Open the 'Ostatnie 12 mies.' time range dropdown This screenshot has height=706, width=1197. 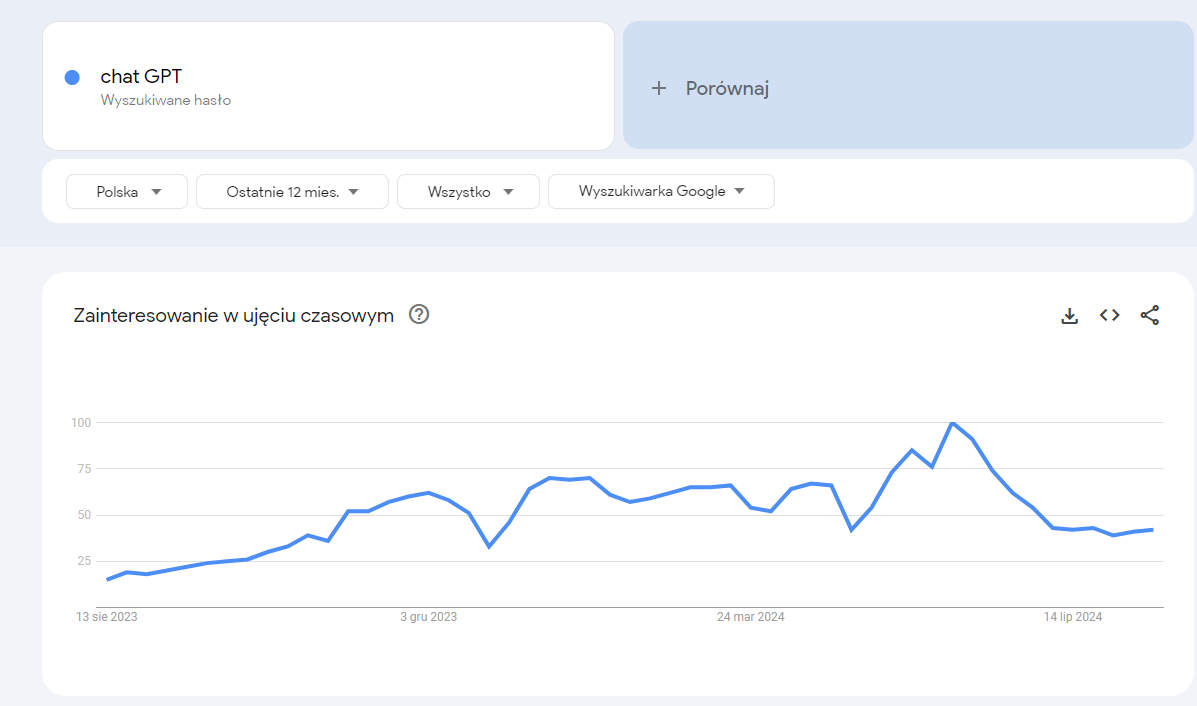pos(291,191)
